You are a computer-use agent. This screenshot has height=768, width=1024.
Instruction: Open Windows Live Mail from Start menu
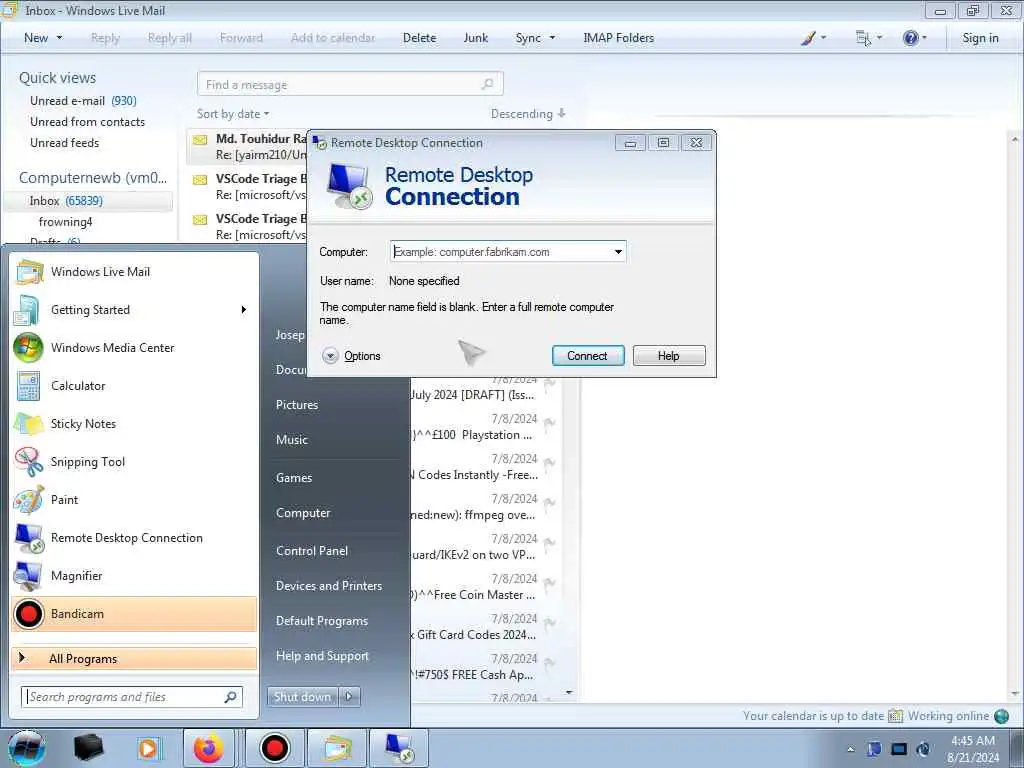tap(134, 272)
